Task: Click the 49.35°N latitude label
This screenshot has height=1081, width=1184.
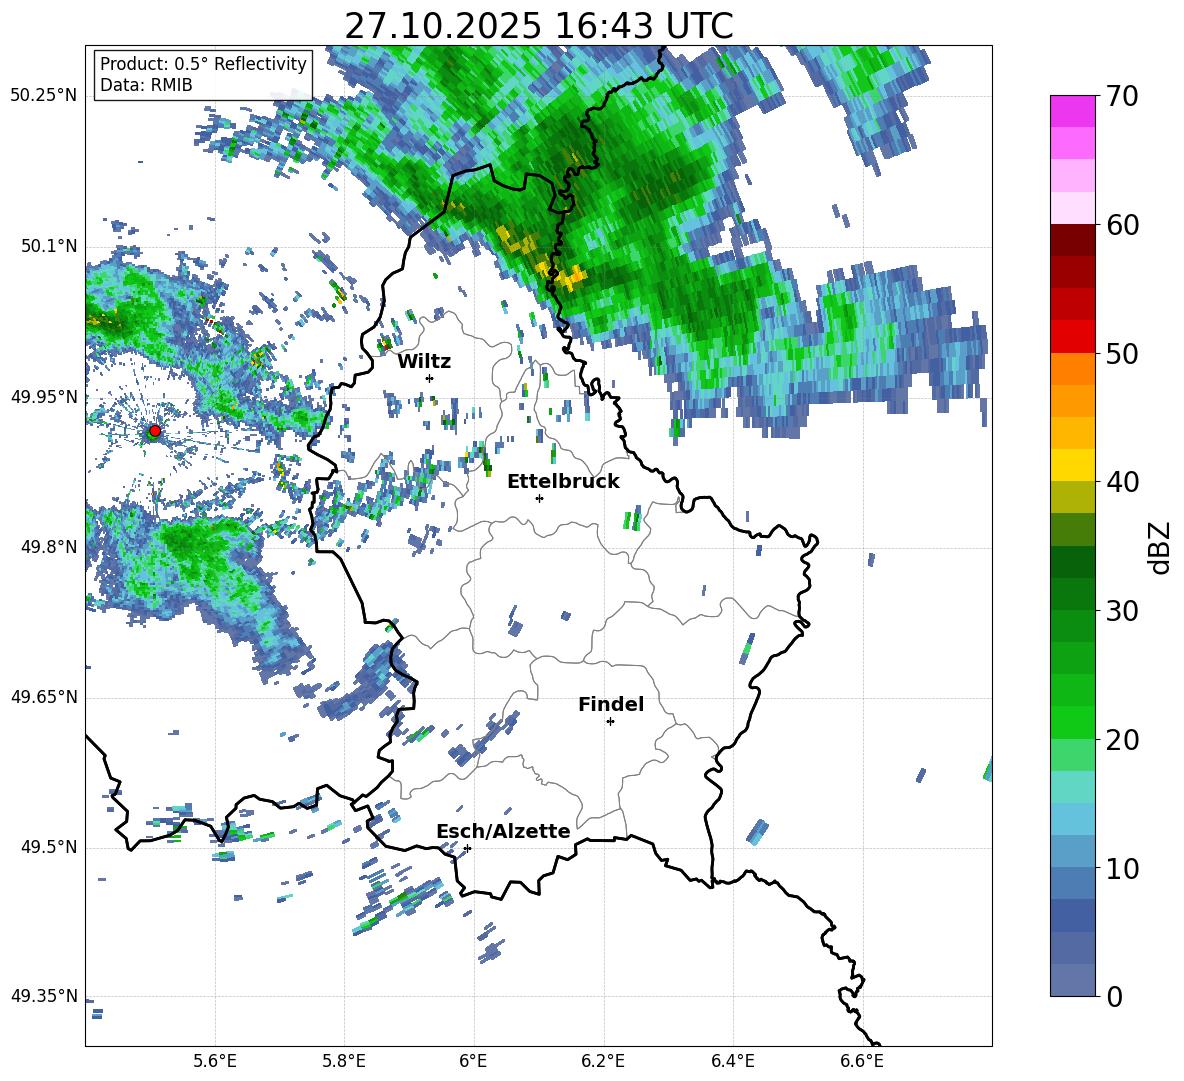Action: tap(44, 996)
